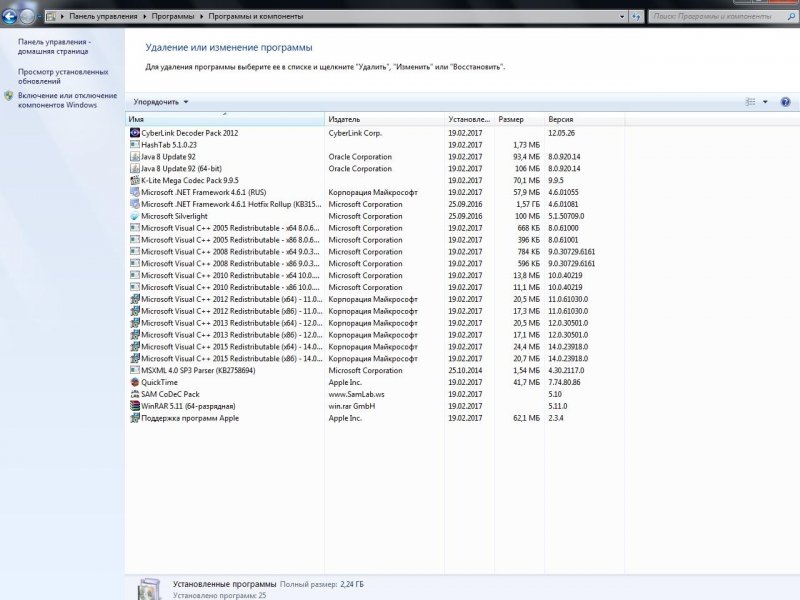Sort by the Установлено date column header
The height and width of the screenshot is (600, 800).
point(469,119)
